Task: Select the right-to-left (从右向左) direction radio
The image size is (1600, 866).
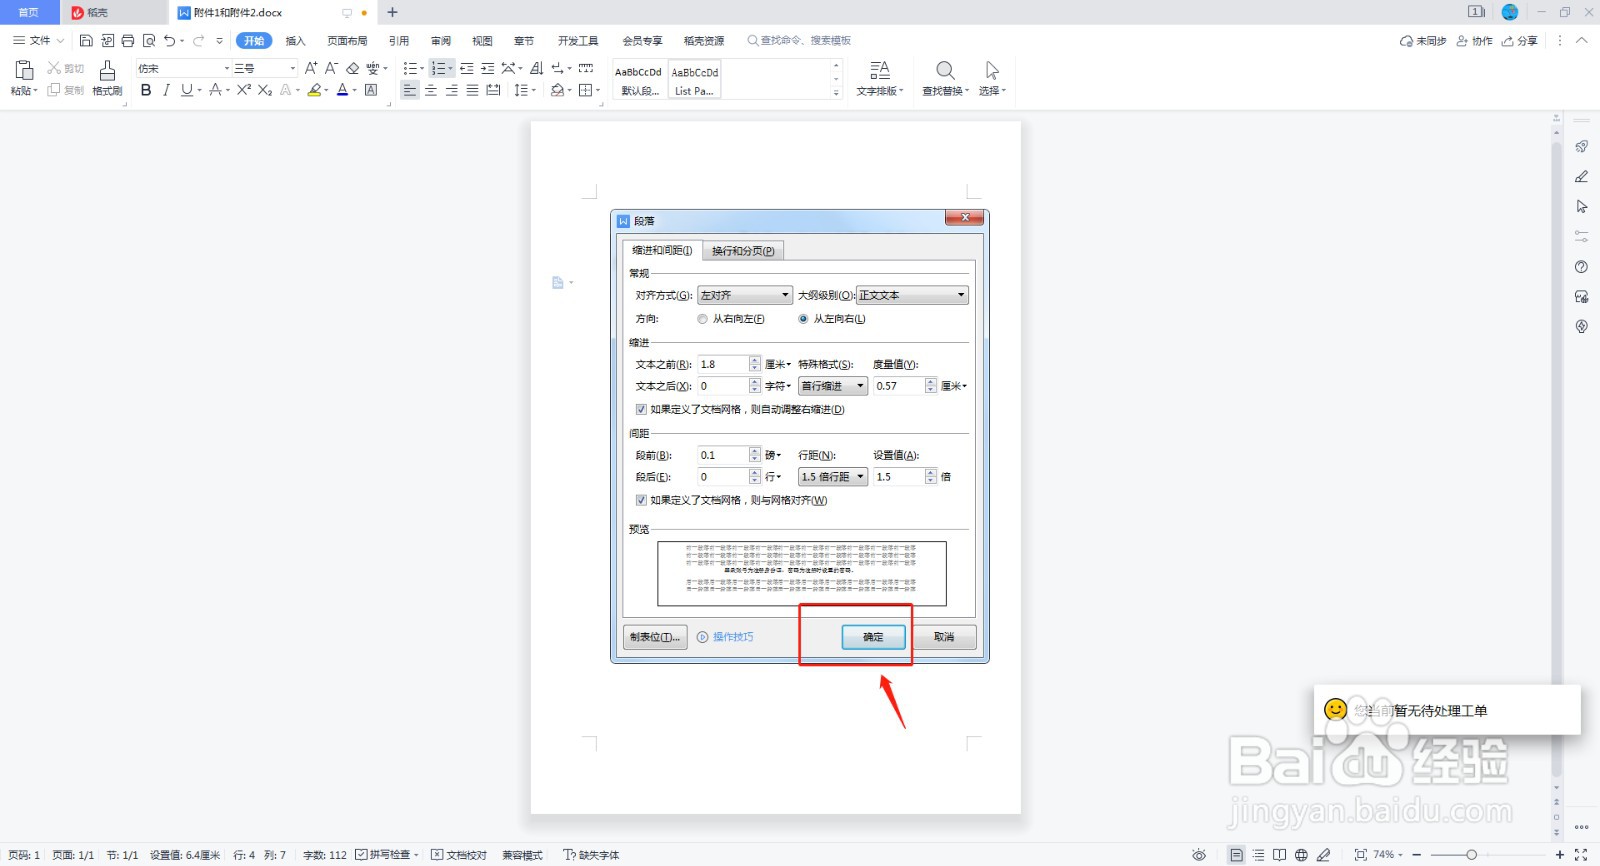Action: 702,319
